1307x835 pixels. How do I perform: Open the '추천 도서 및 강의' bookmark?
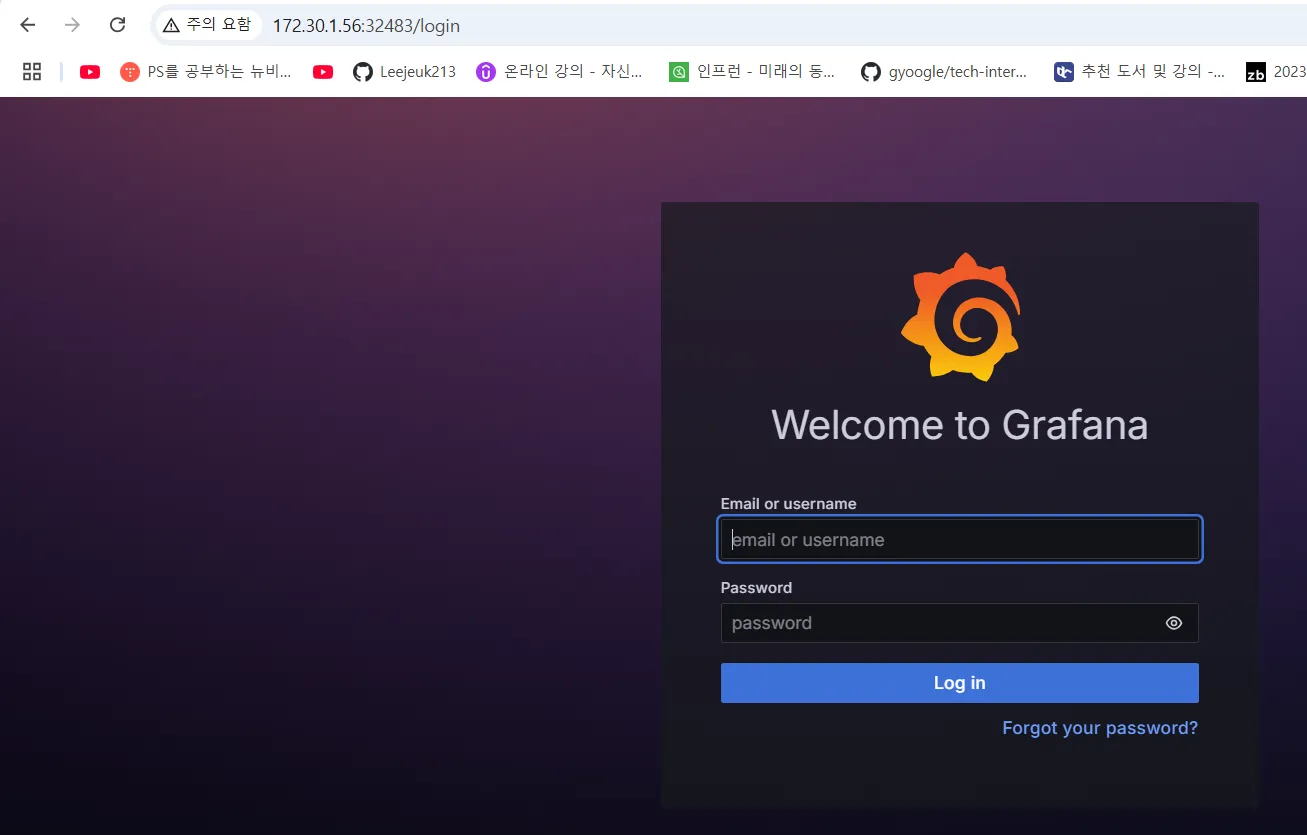pyautogui.click(x=1139, y=72)
